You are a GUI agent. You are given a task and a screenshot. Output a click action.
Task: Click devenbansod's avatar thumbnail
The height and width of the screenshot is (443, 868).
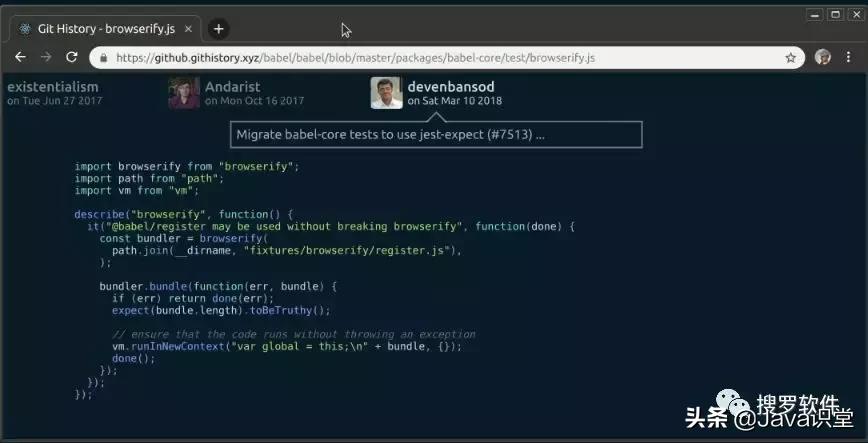coord(386,92)
